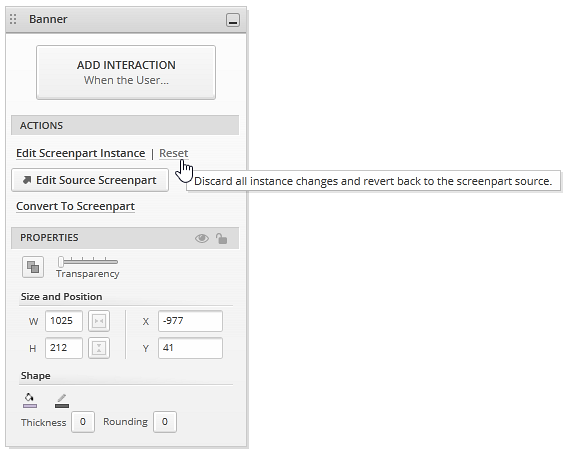Focus the W width input field
Viewport: 567px width, 451px height.
point(64,321)
